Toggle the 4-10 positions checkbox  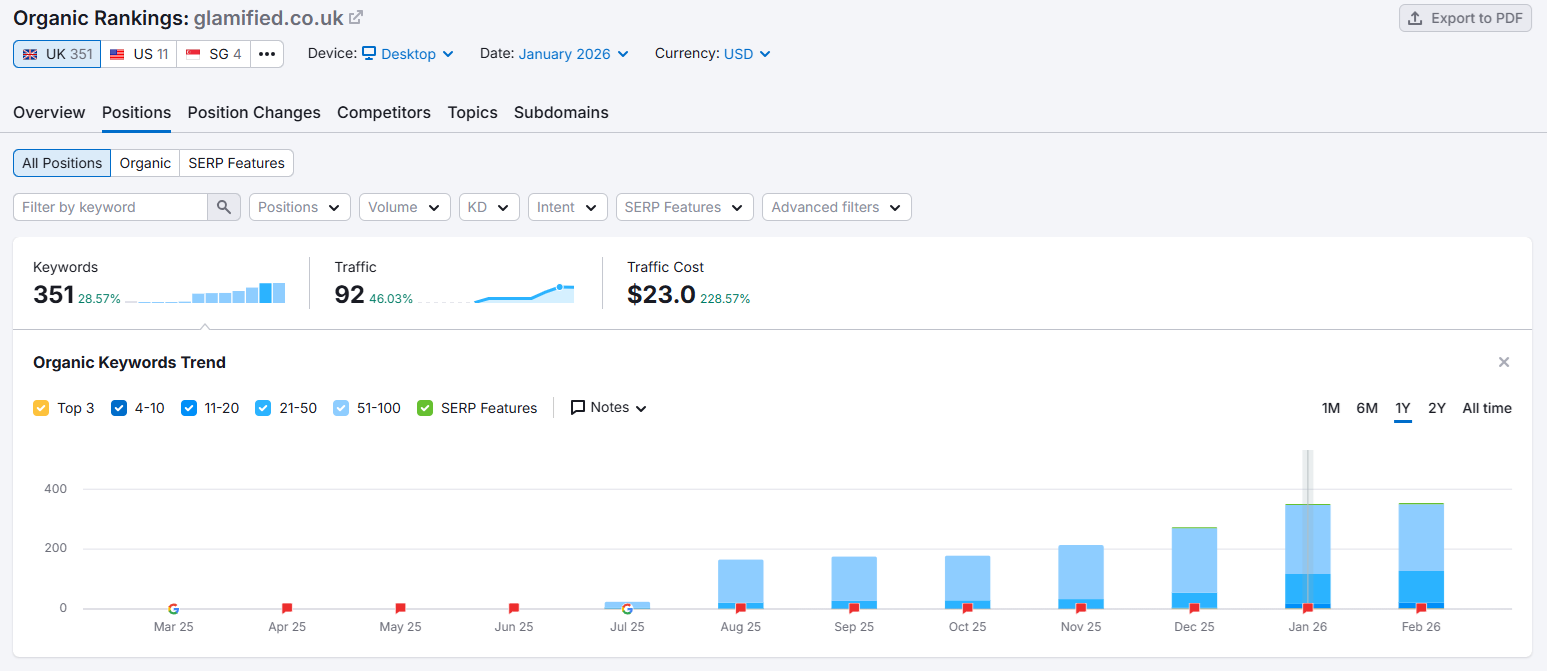(x=119, y=408)
